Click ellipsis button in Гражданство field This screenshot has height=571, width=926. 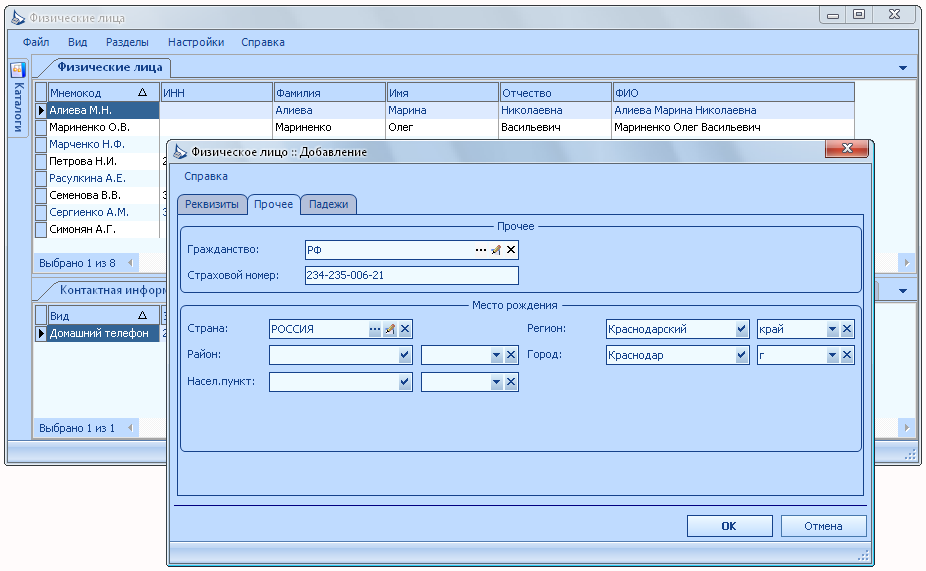(x=481, y=250)
